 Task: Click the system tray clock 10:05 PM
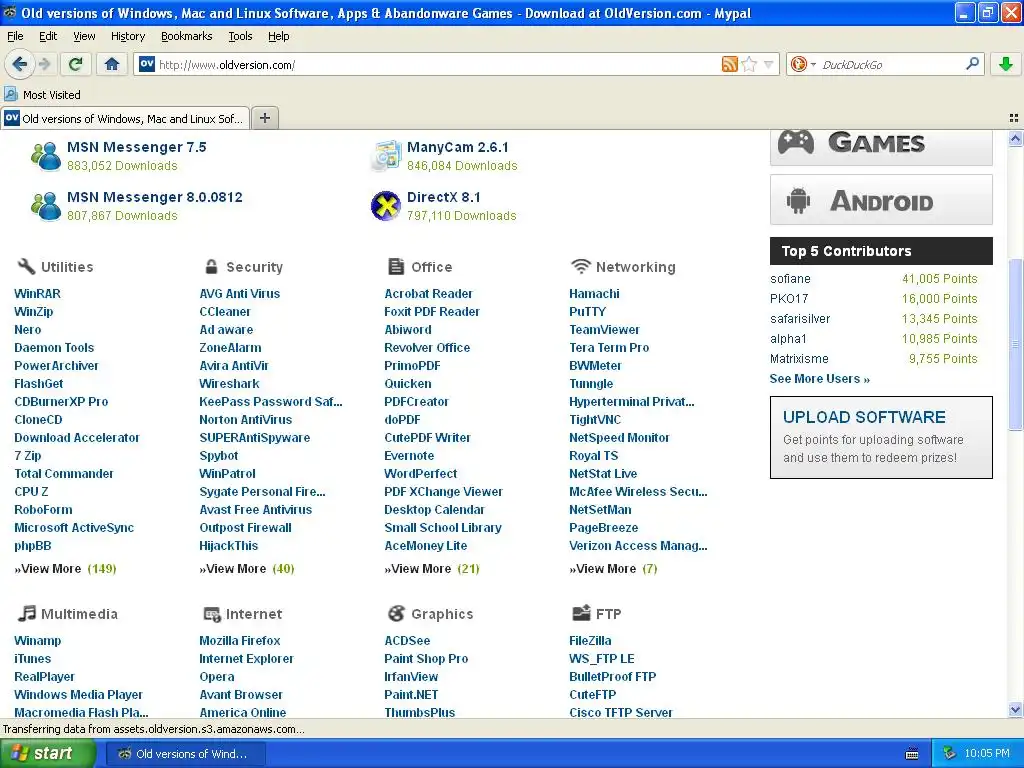(987, 754)
